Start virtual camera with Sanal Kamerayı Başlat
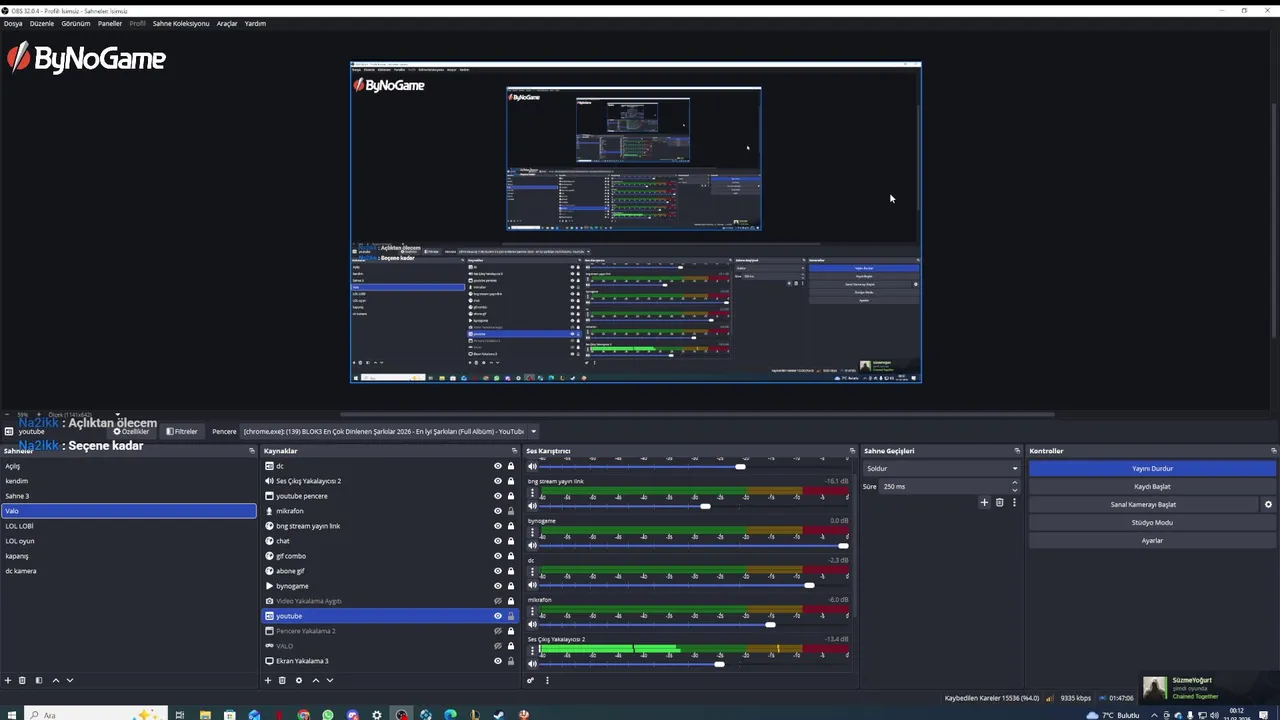Screen dimensions: 1280x720 (x=1143, y=504)
